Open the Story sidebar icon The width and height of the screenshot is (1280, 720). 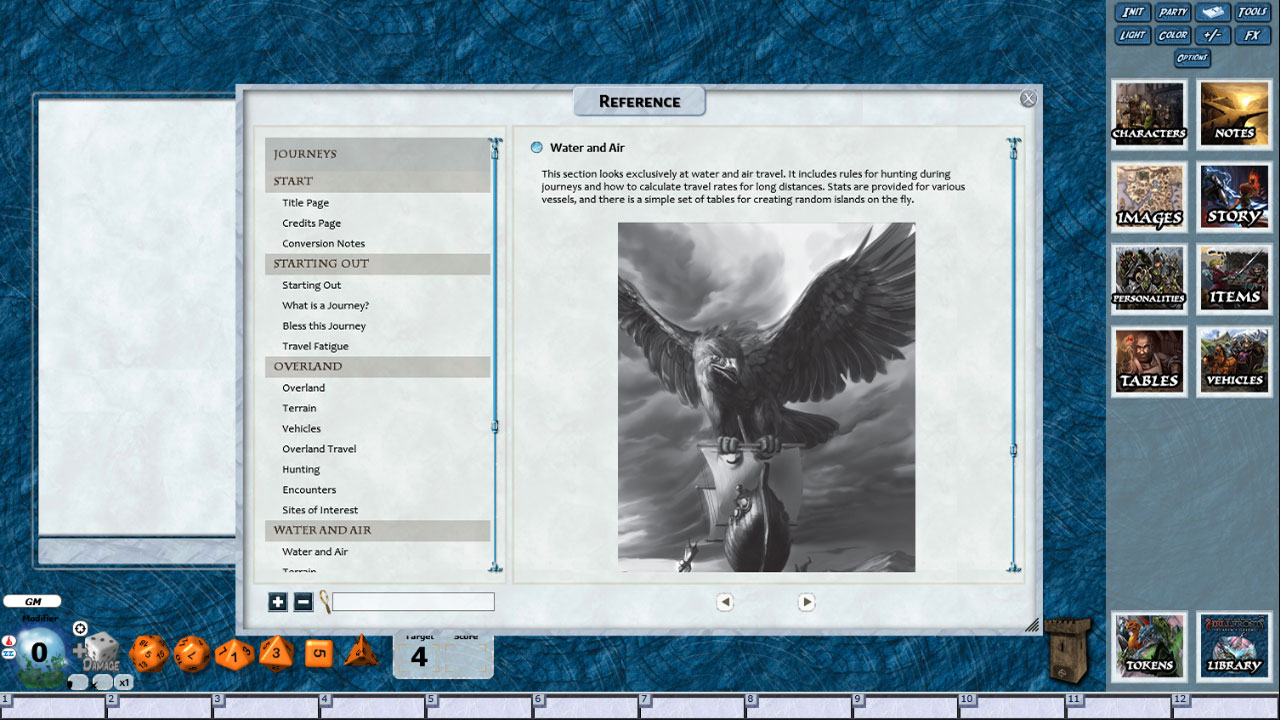pos(1234,197)
